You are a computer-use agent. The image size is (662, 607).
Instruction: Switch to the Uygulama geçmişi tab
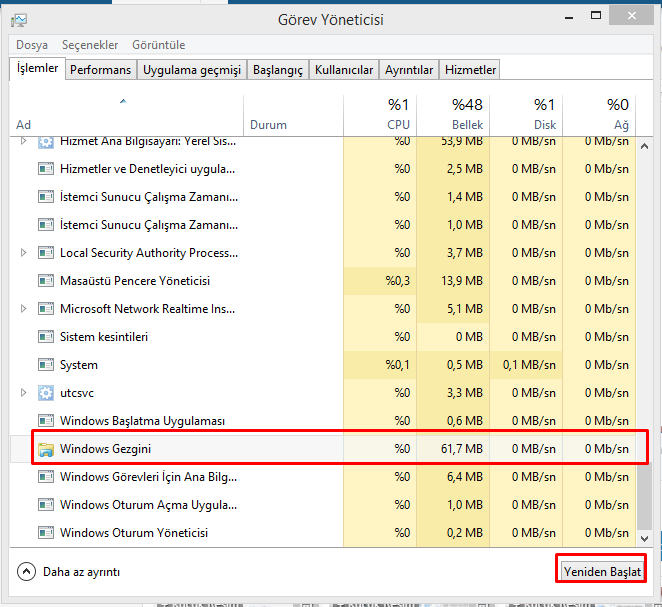[192, 70]
